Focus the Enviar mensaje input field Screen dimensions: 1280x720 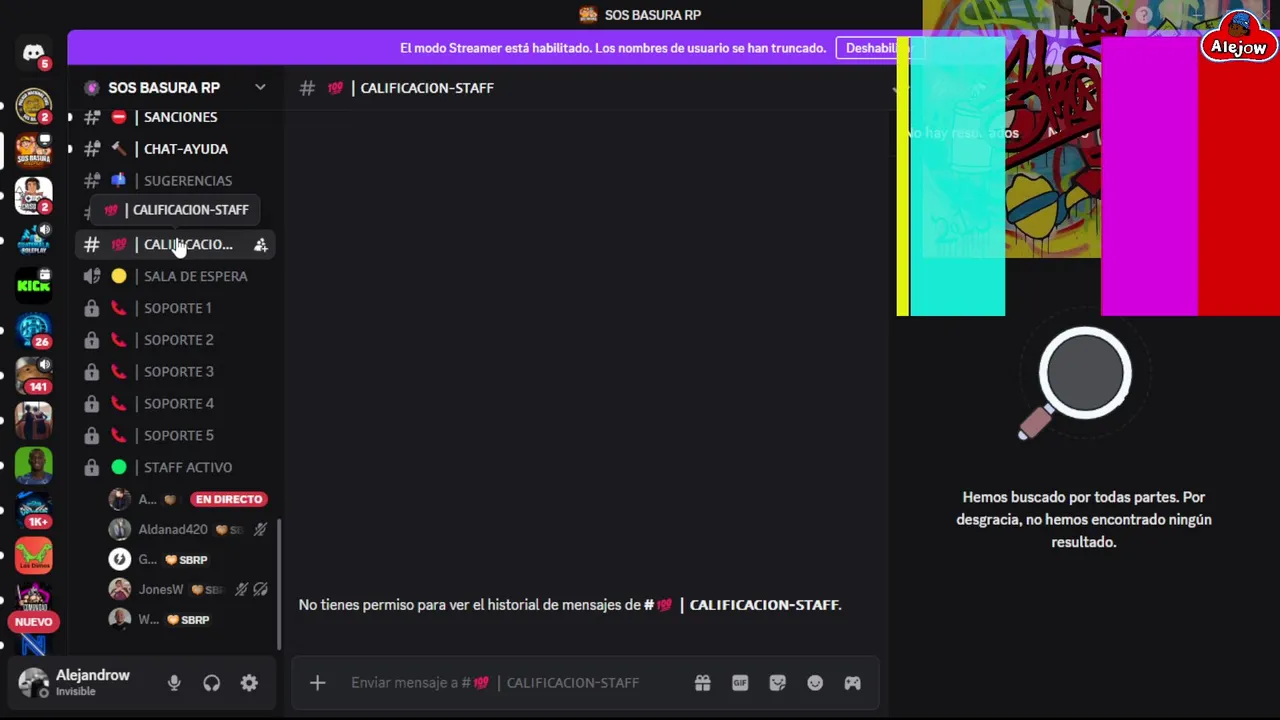[x=495, y=683]
